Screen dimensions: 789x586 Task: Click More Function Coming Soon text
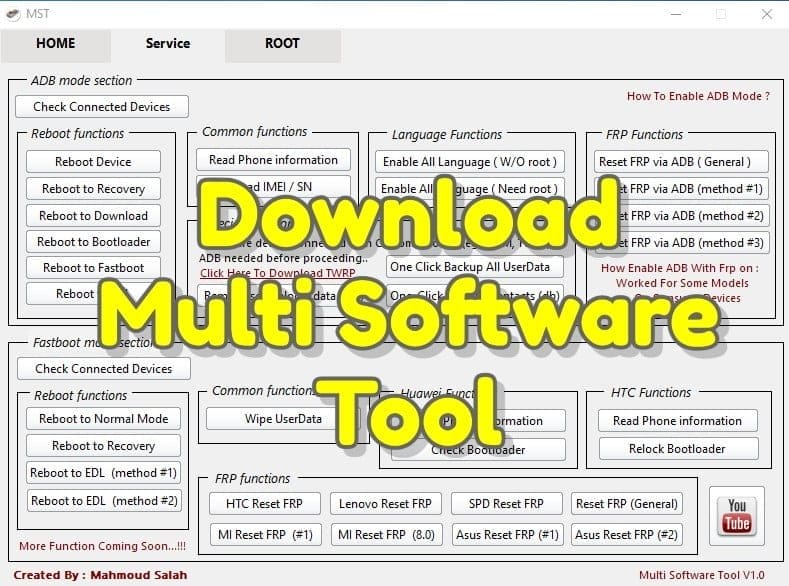click(x=103, y=546)
